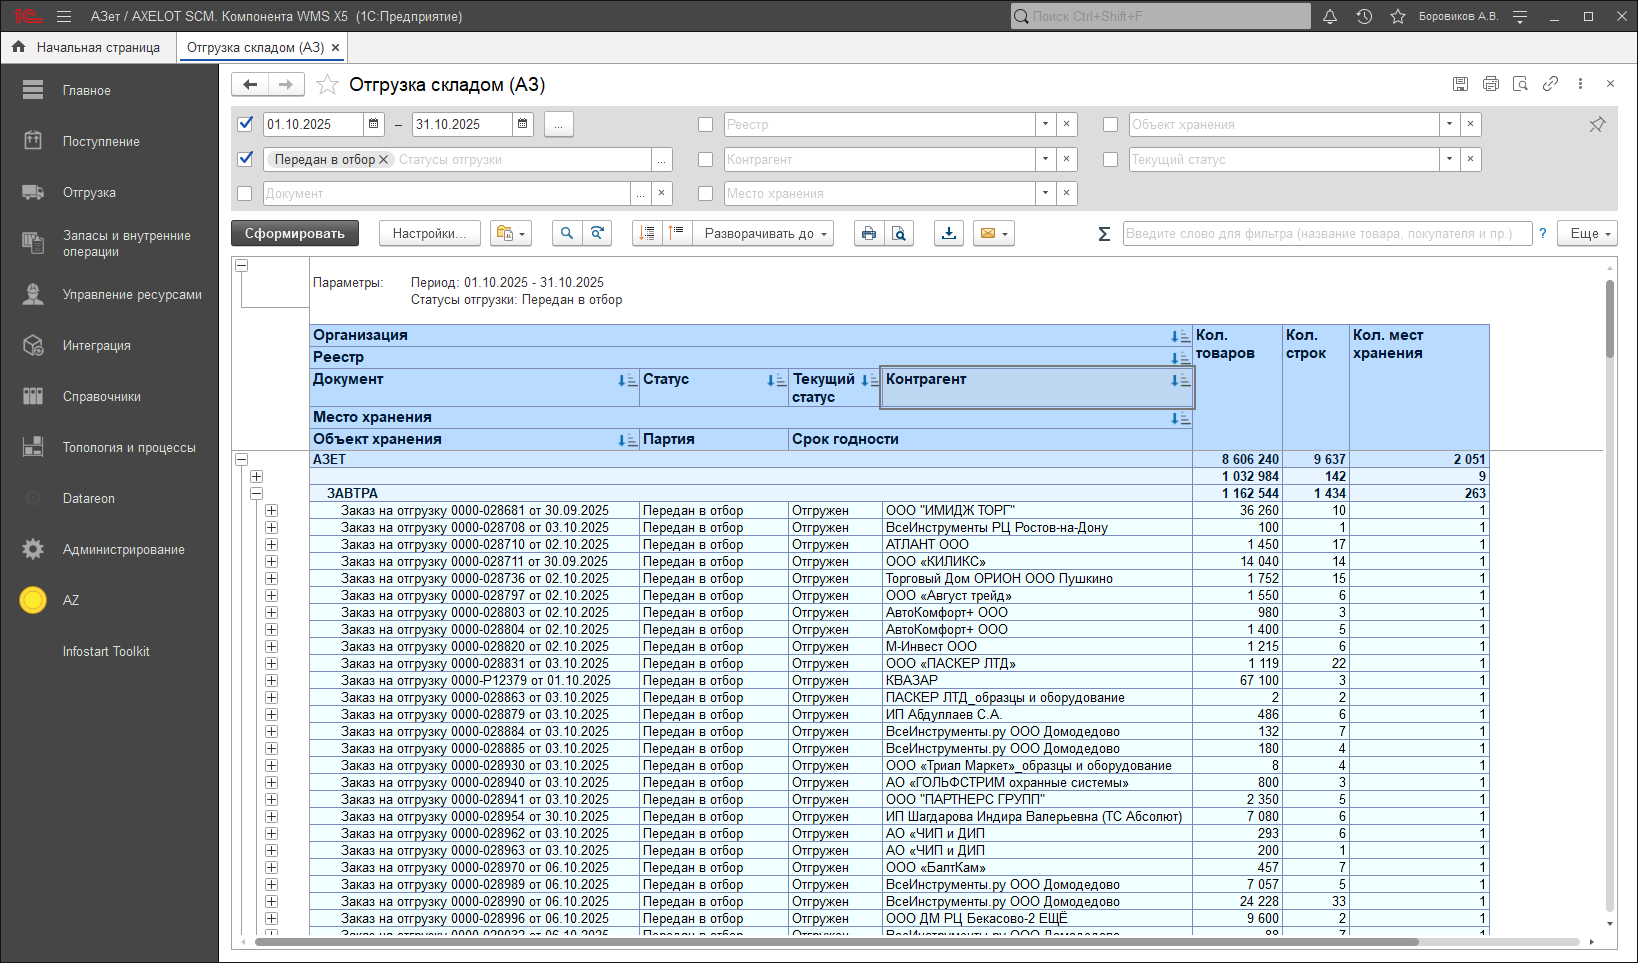The height and width of the screenshot is (963, 1638).
Task: Click the save diskette icon in report header
Action: [x=1460, y=84]
